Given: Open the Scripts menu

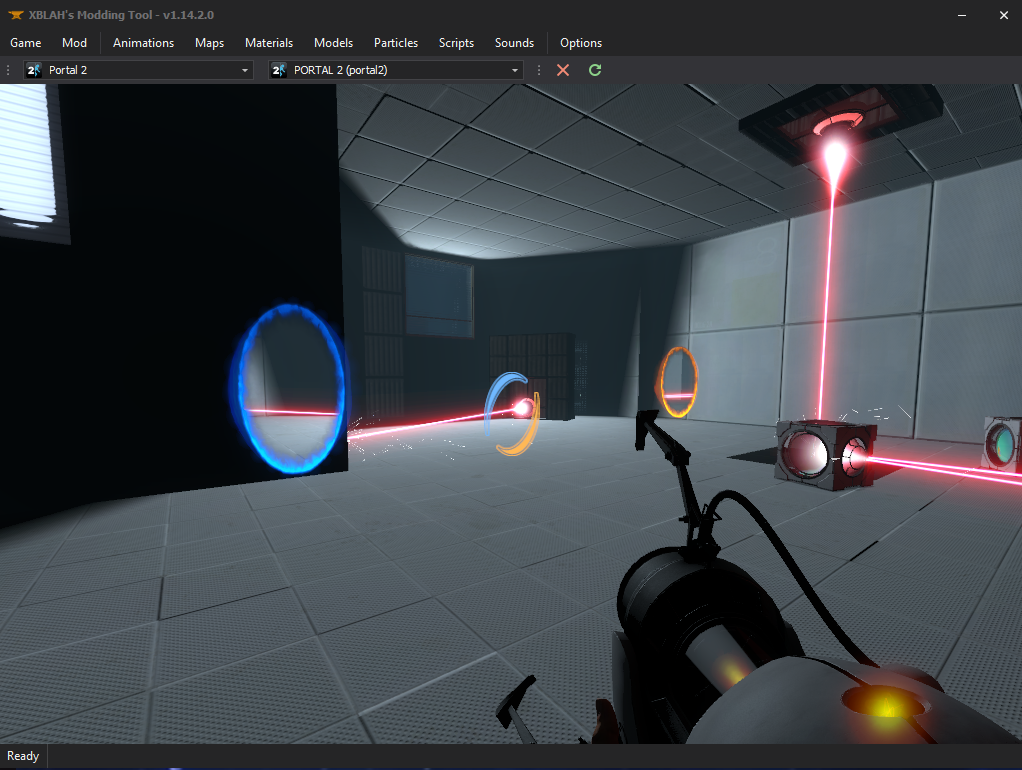Looking at the screenshot, I should [x=456, y=43].
